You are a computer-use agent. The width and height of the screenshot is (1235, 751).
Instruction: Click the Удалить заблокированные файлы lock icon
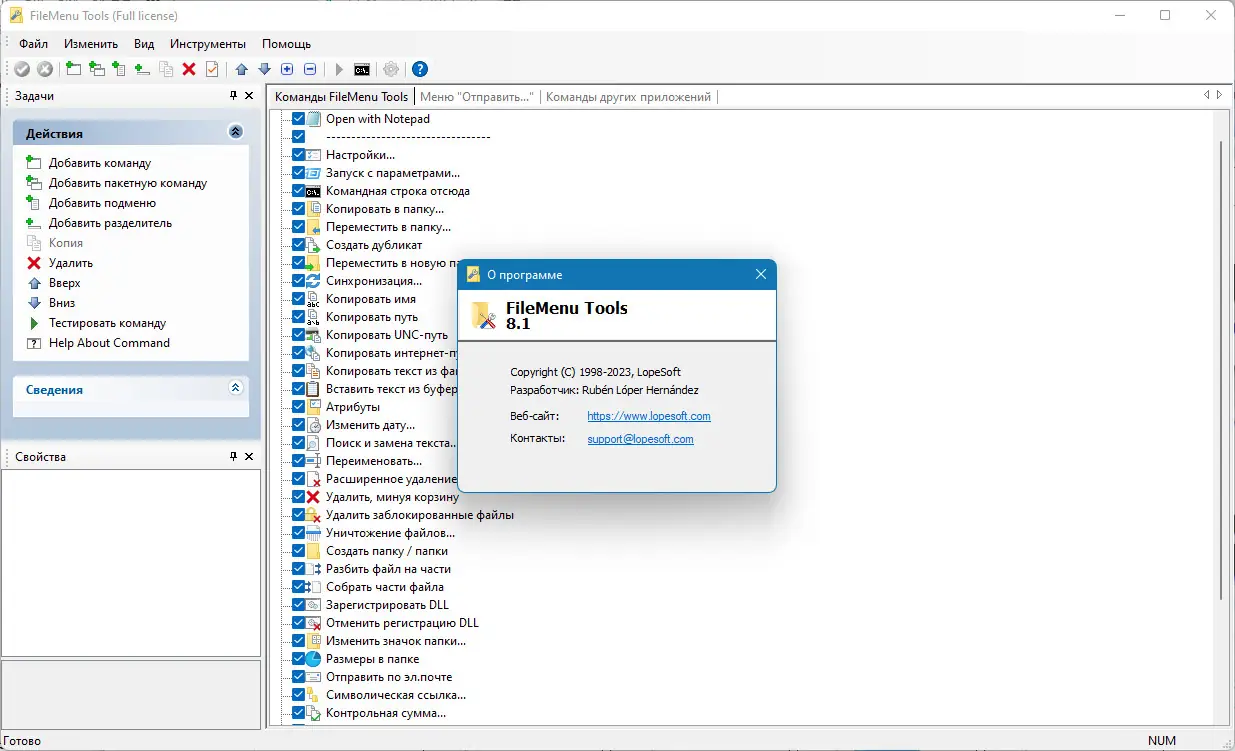[x=313, y=515]
